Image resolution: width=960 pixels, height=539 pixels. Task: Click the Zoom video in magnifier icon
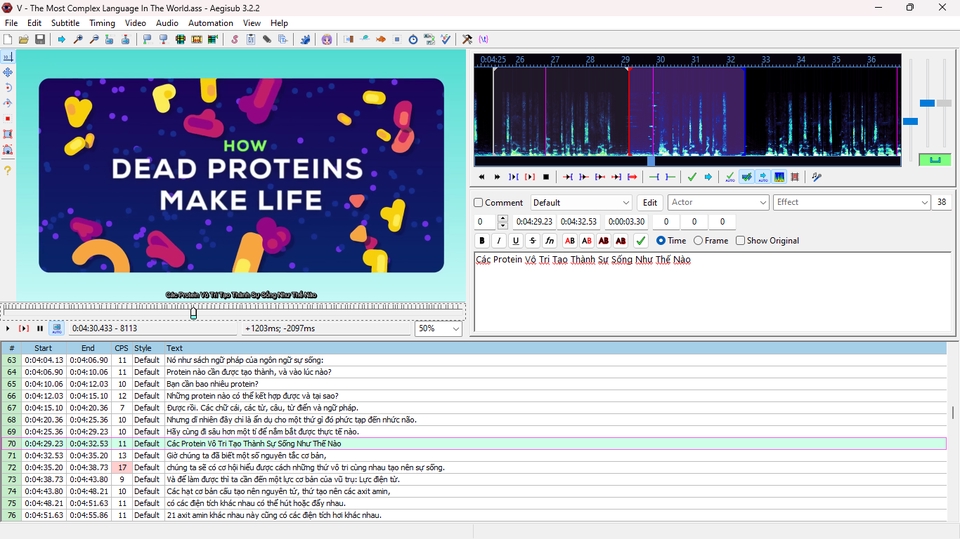tap(78, 39)
